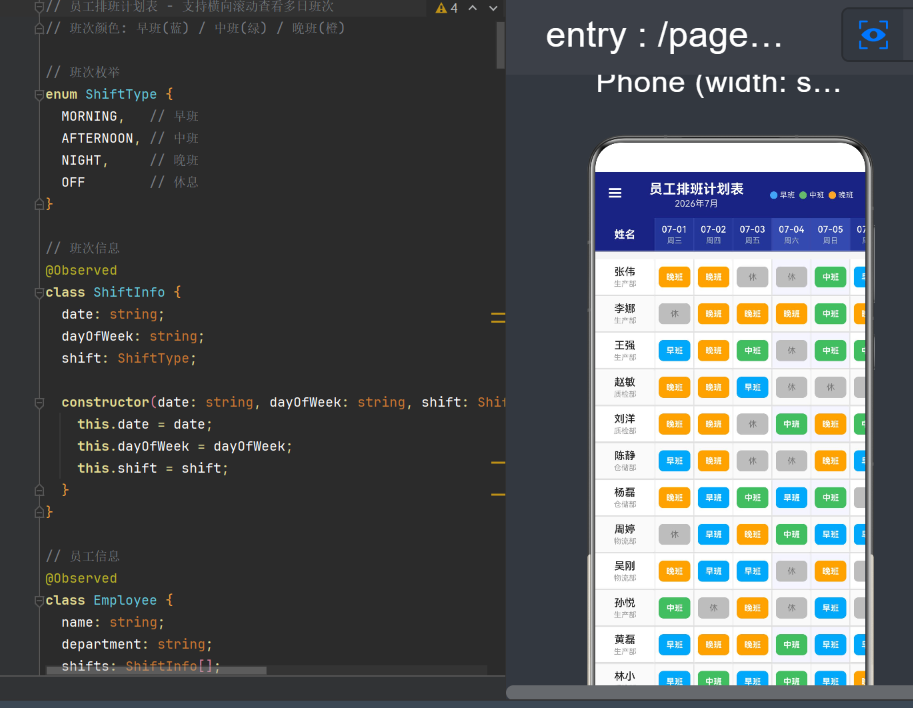This screenshot has height=708, width=913.
Task: Click the constructor keyword in ShiftInfo
Action: (x=105, y=402)
